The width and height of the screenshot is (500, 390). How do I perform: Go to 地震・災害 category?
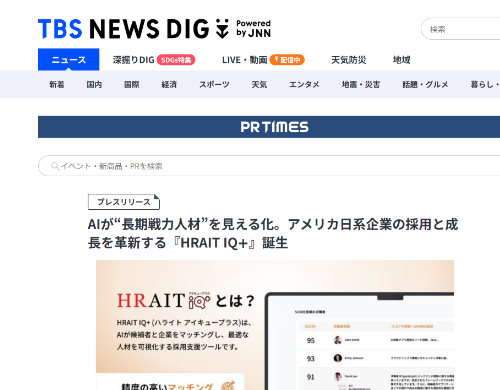(361, 85)
